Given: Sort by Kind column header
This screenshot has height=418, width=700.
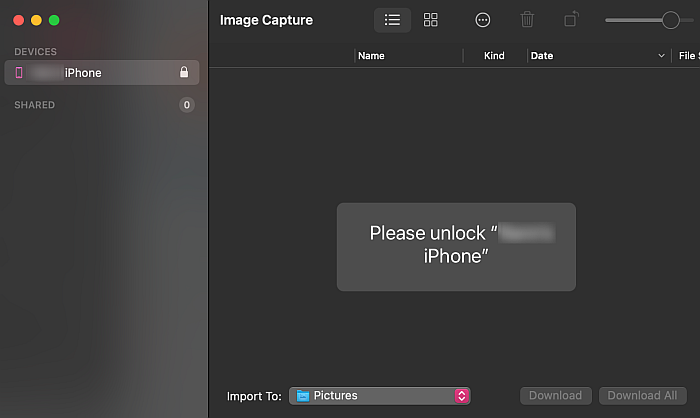Looking at the screenshot, I should [x=494, y=56].
